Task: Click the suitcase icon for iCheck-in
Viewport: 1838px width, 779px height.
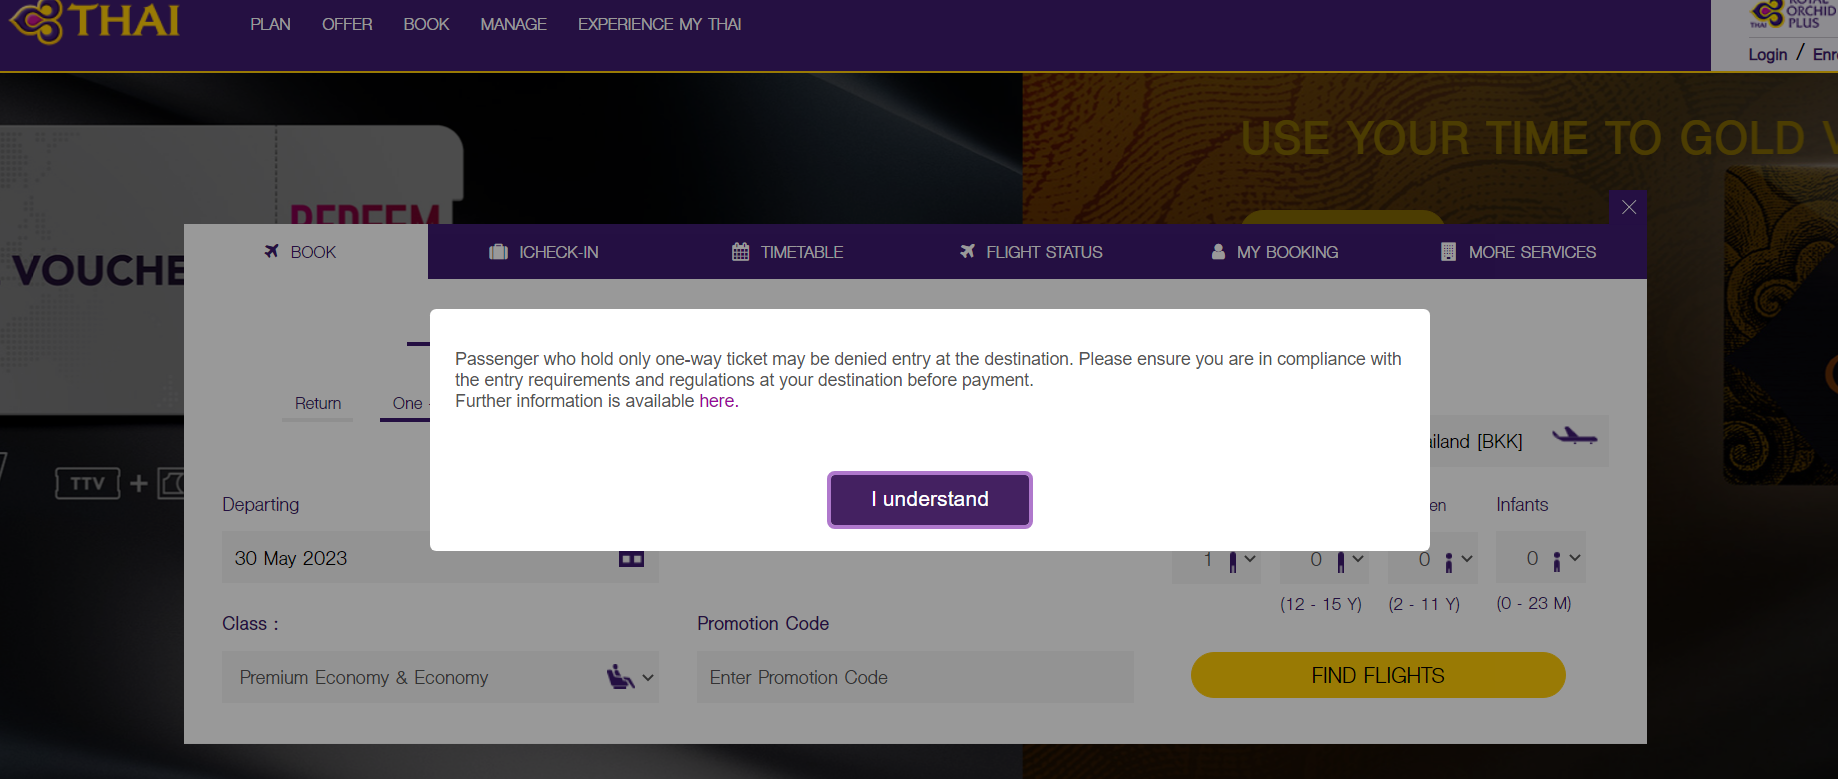Action: (498, 252)
